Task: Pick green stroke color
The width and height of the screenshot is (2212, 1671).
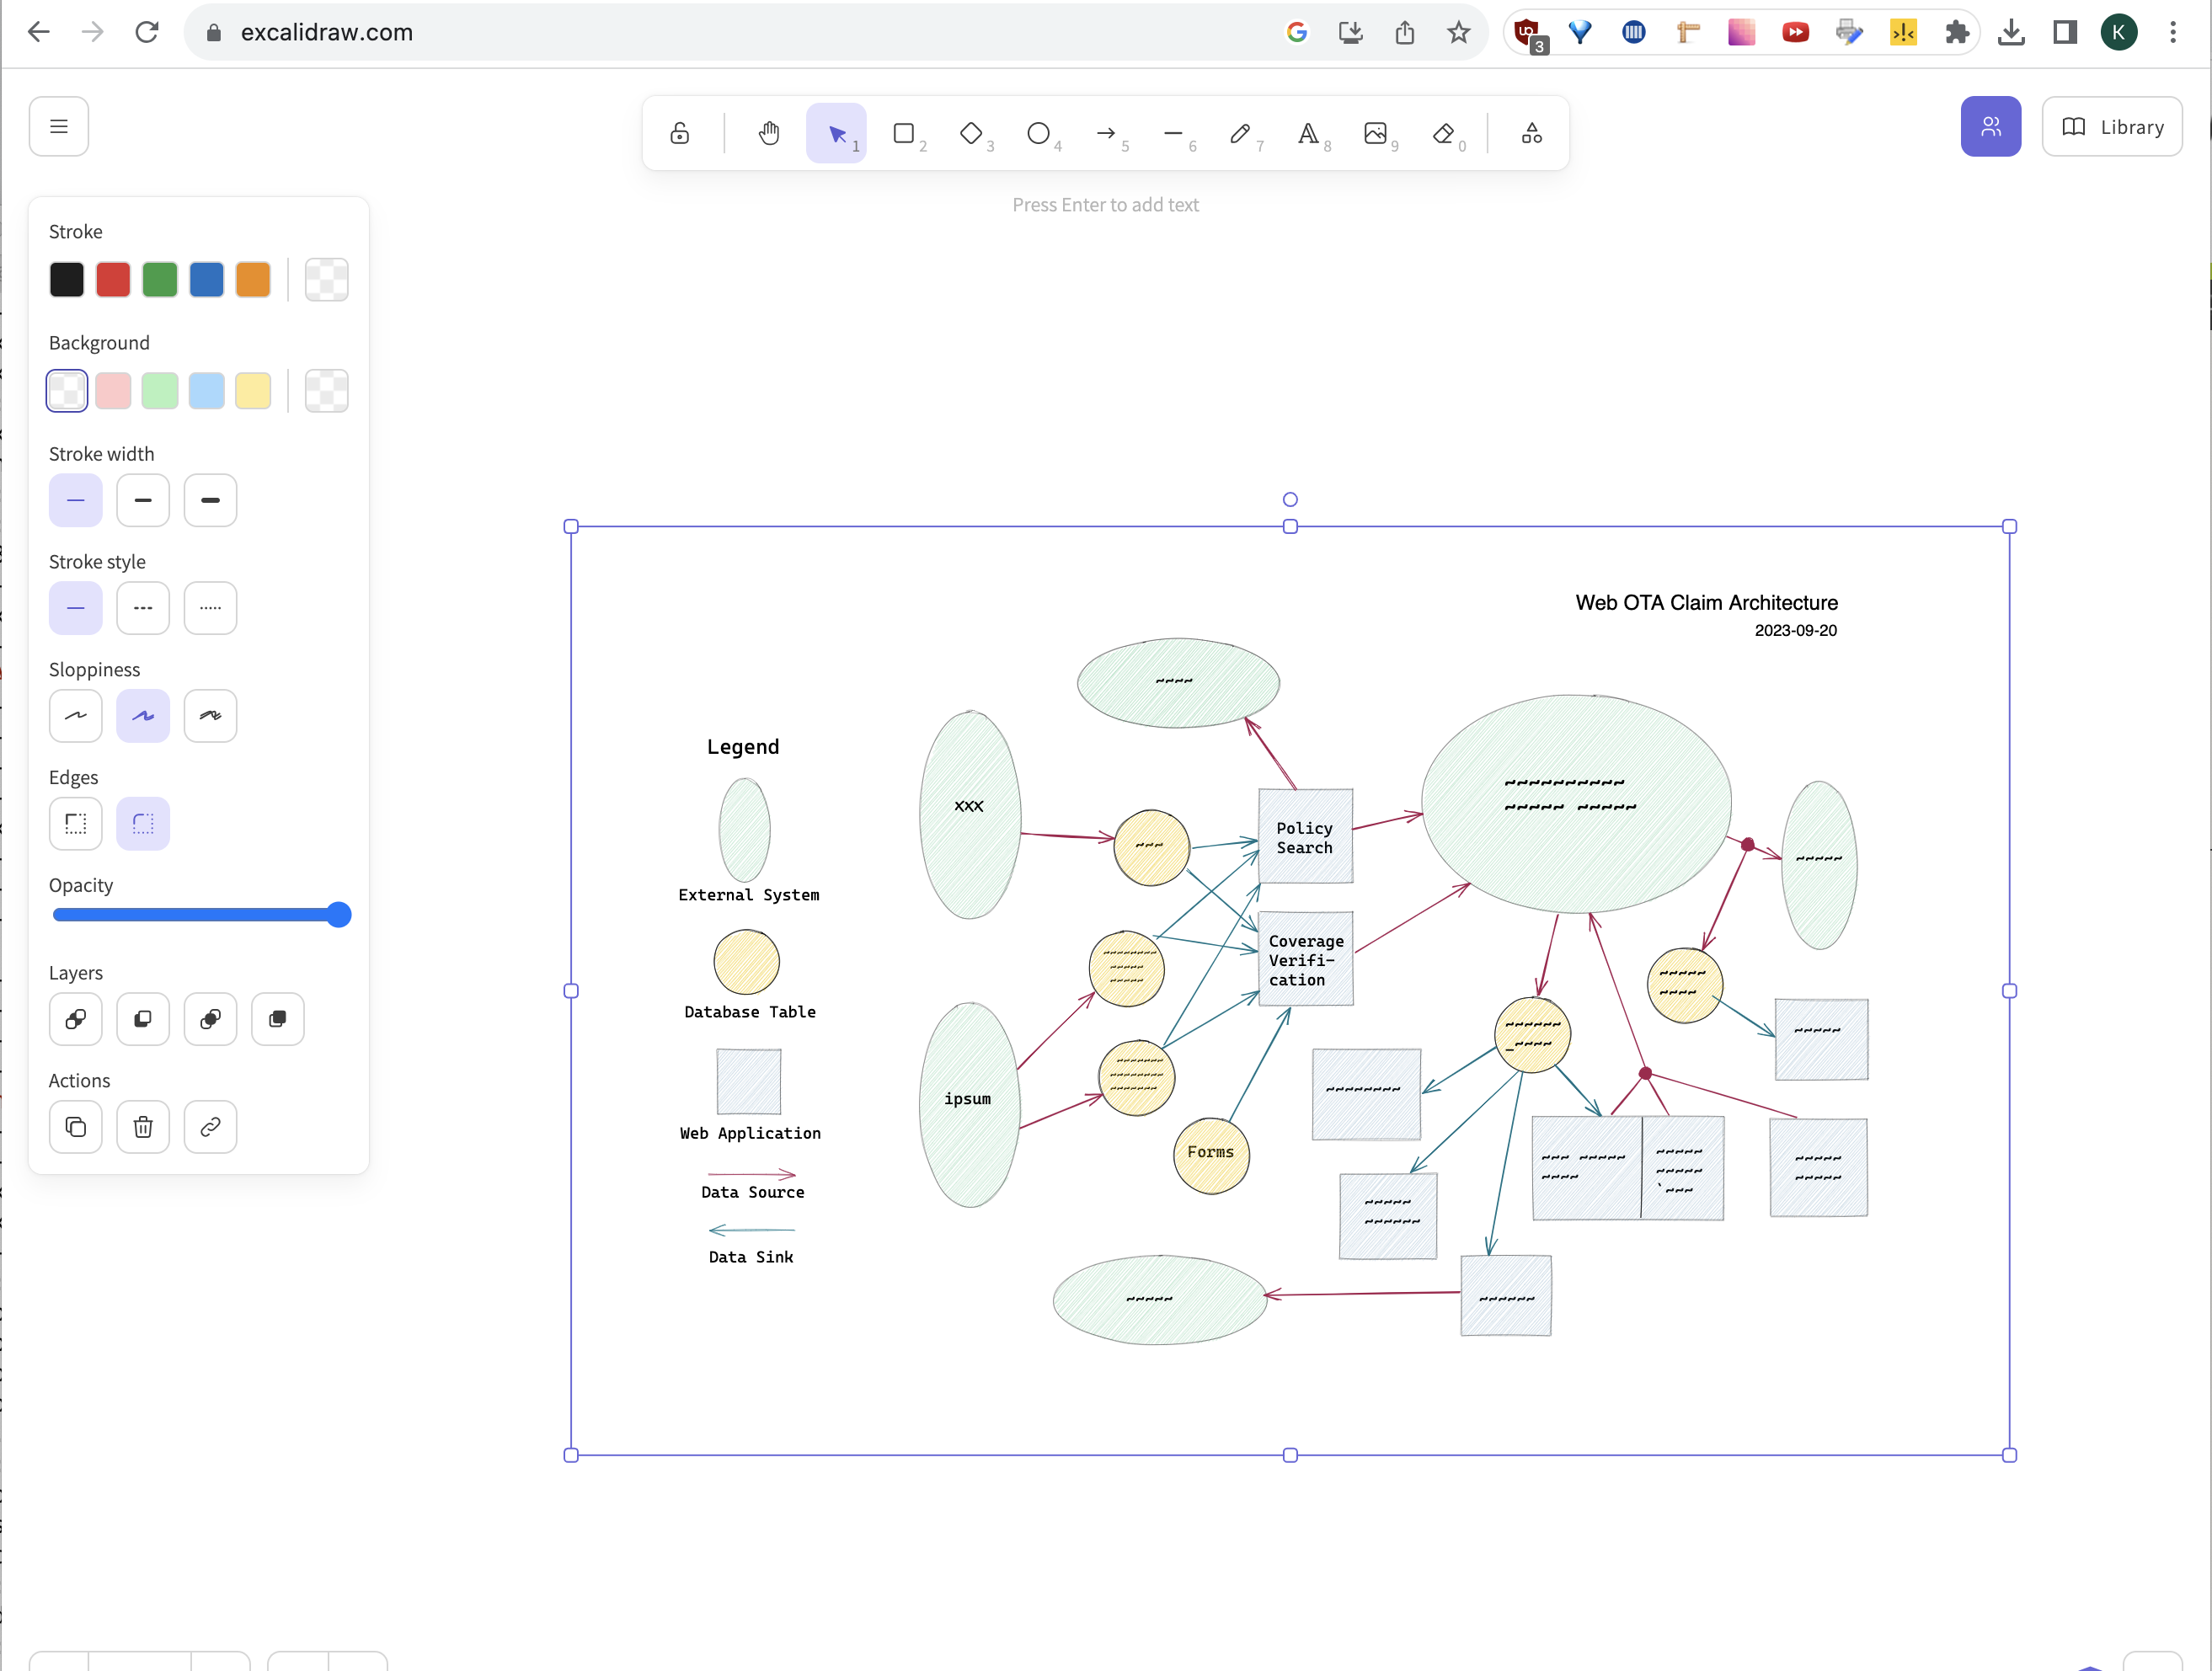Action: coord(160,279)
